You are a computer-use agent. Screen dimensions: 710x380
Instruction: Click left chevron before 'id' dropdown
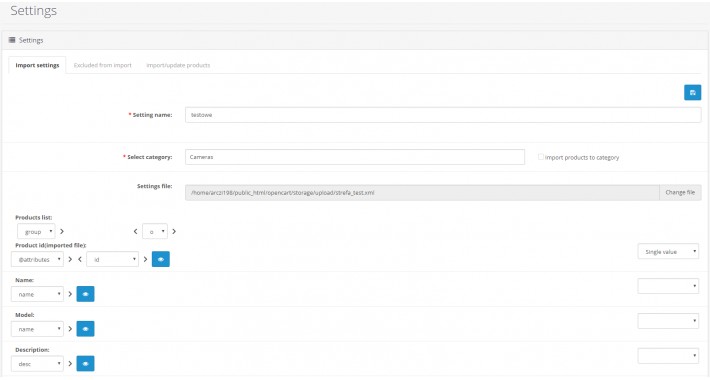[x=80, y=259]
